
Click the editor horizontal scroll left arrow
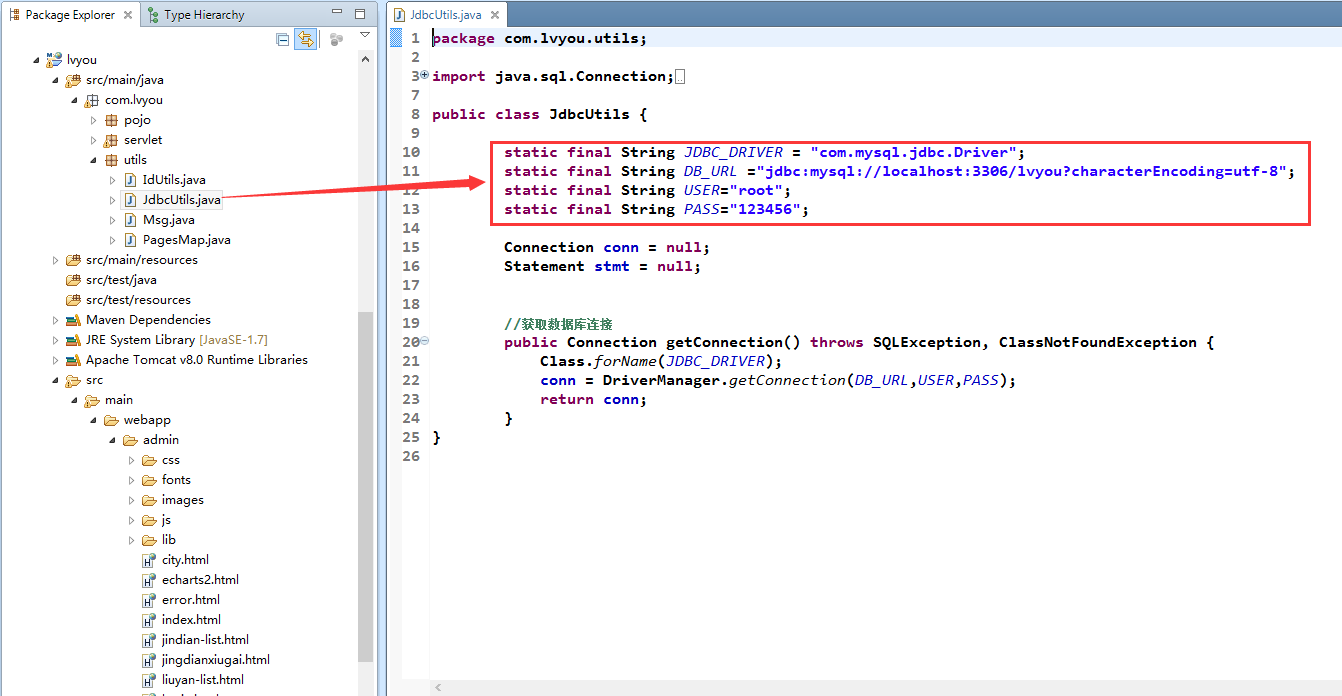[438, 687]
